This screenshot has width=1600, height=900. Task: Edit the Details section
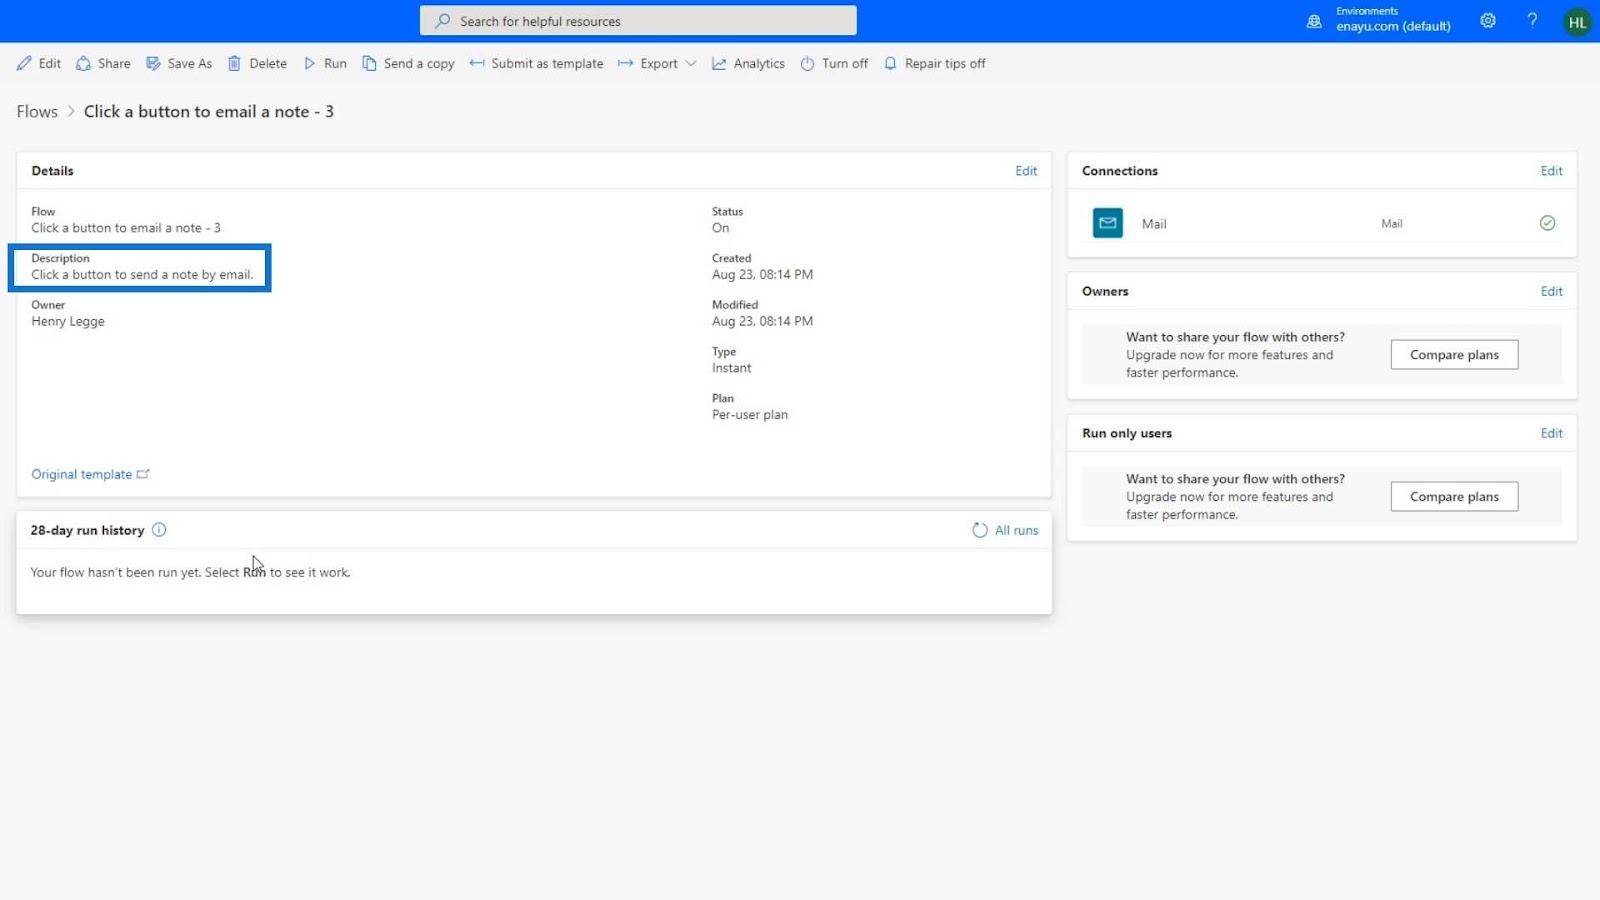pyautogui.click(x=1026, y=171)
